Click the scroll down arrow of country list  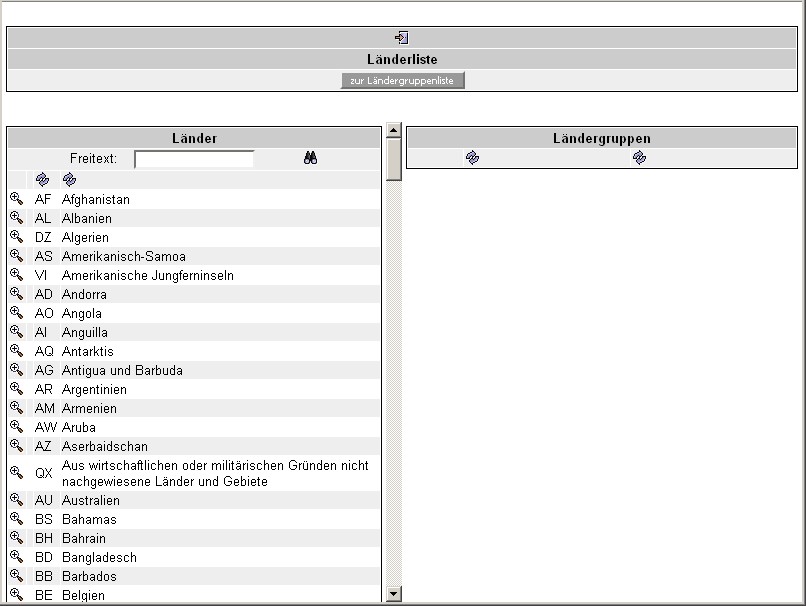pyautogui.click(x=393, y=594)
